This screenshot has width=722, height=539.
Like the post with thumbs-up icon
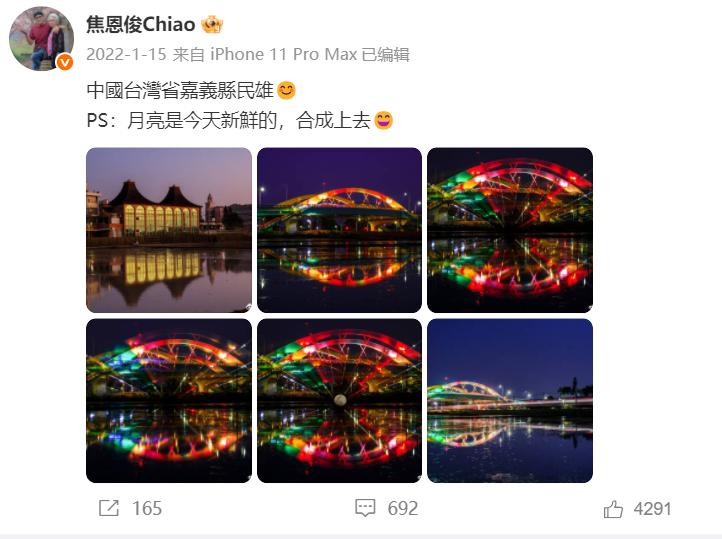point(613,509)
